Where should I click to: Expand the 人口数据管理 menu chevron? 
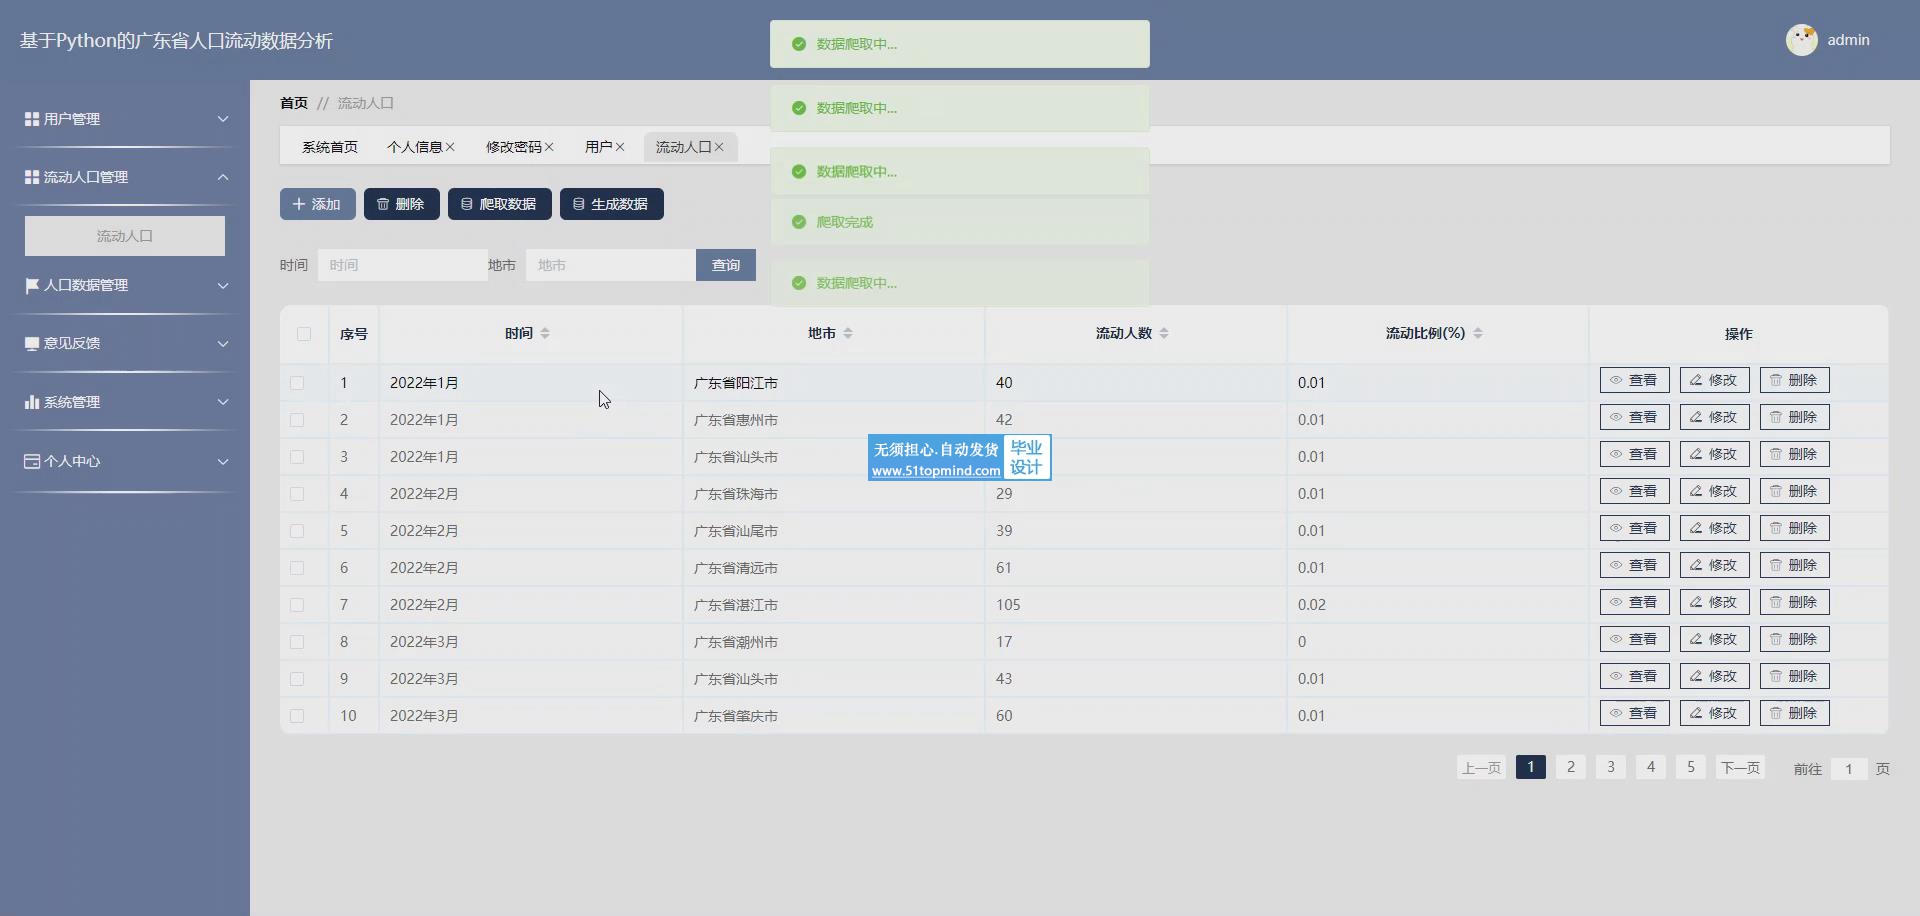click(x=223, y=285)
